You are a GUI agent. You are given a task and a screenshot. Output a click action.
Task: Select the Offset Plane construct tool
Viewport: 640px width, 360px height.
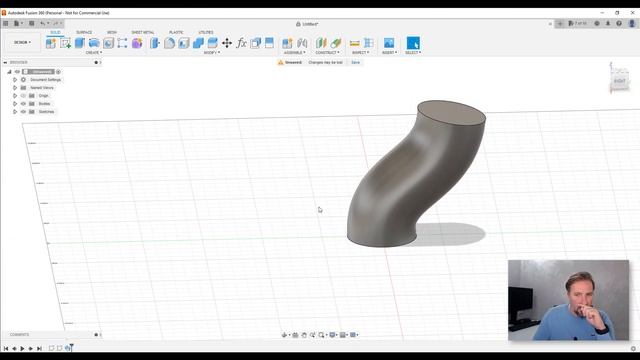321,43
